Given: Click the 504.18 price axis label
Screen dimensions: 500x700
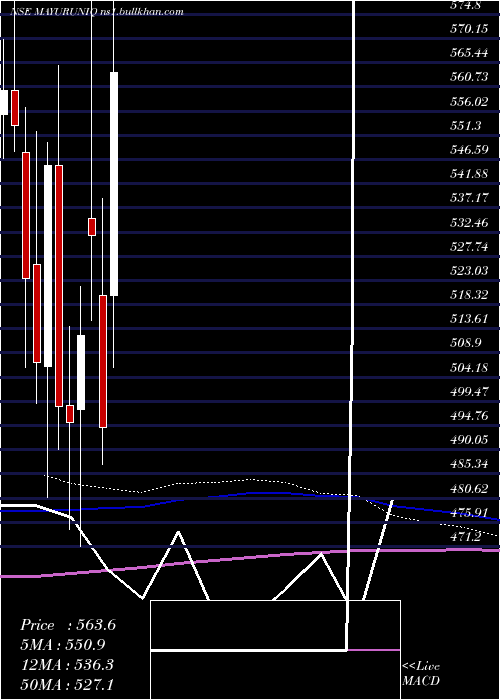Looking at the screenshot, I should tap(469, 368).
